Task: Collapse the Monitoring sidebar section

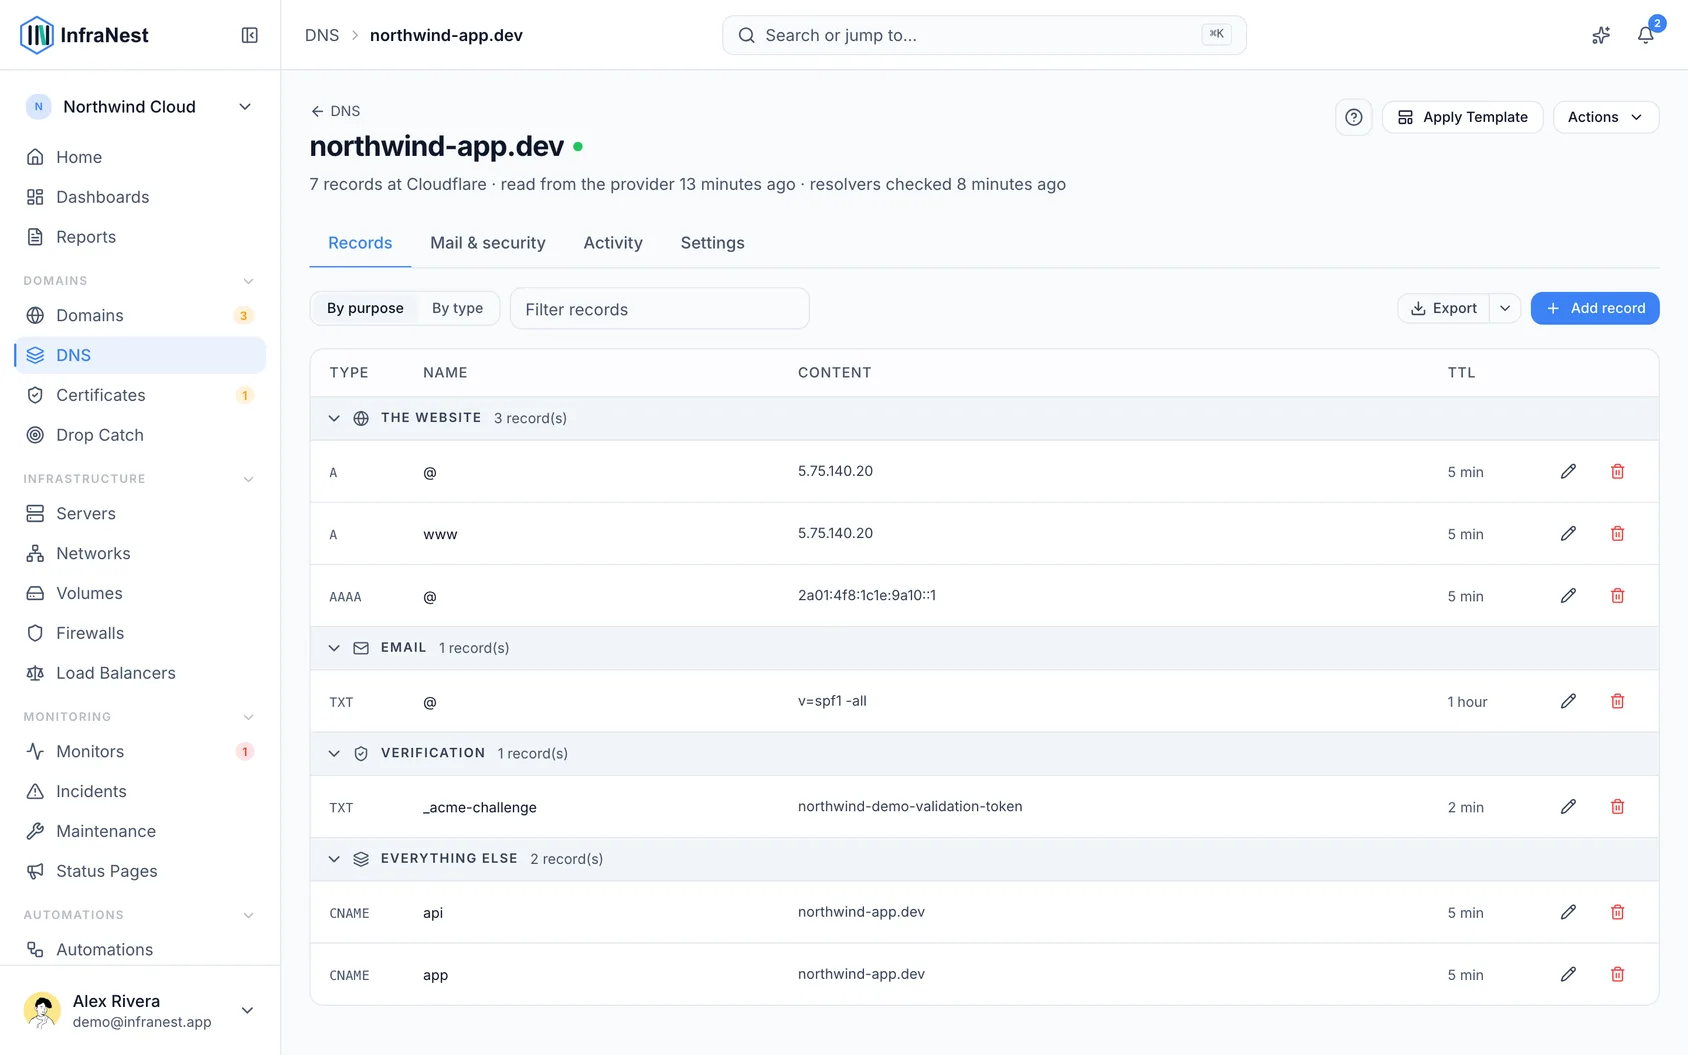Action: point(248,717)
